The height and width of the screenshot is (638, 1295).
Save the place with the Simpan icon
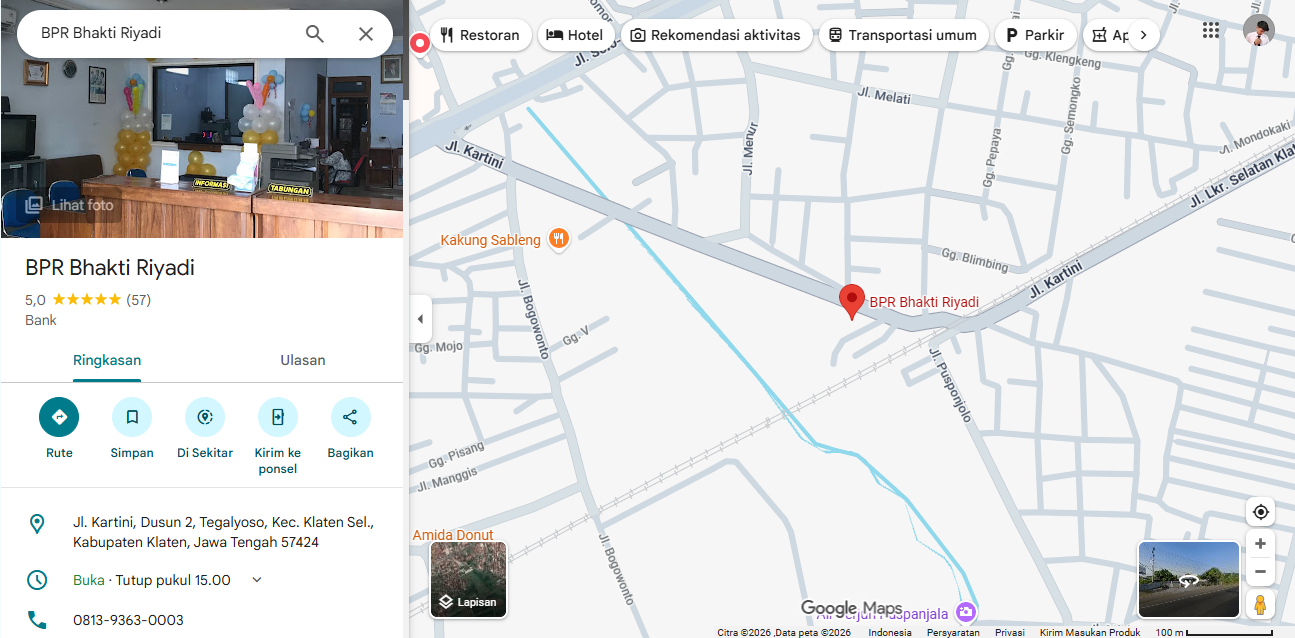[132, 417]
